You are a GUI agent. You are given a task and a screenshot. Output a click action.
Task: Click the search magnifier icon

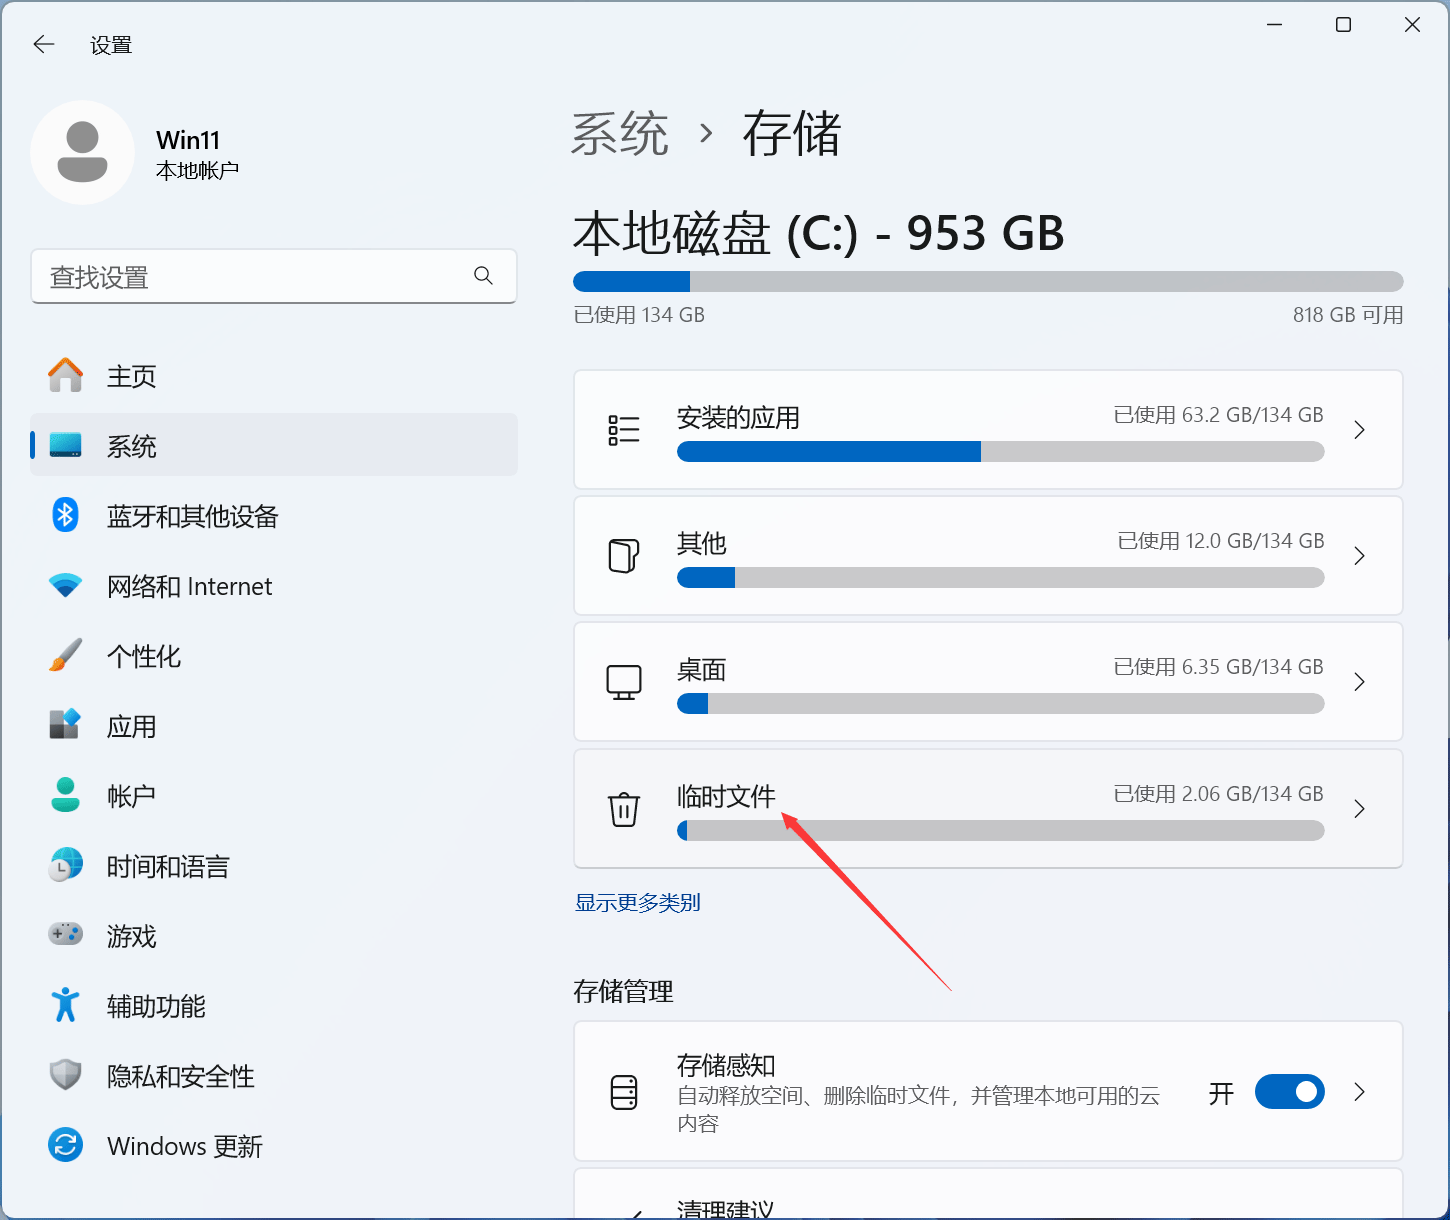(484, 276)
